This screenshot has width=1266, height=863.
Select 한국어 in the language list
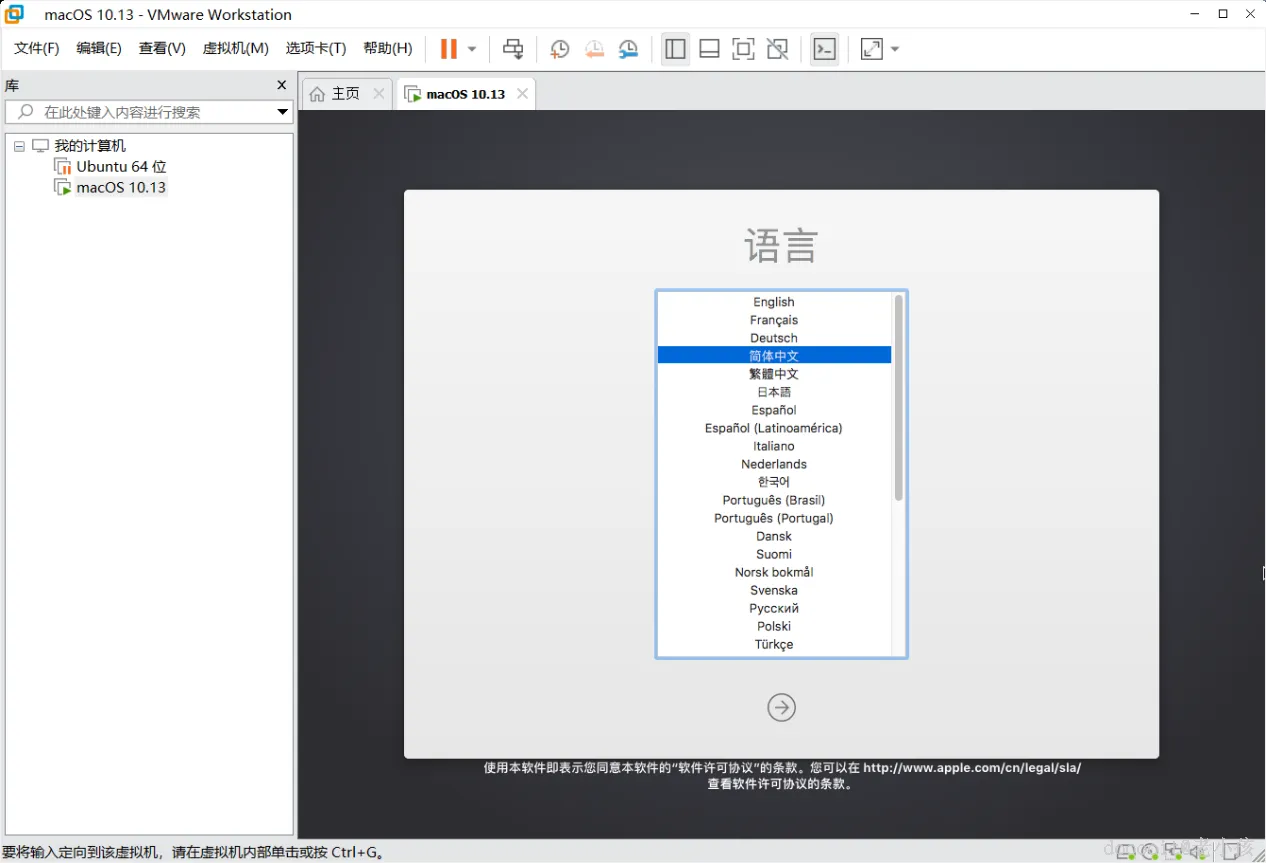(x=774, y=482)
